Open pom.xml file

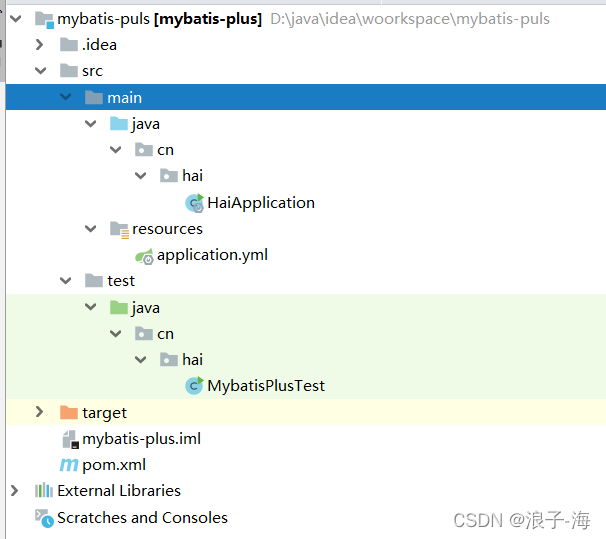[x=114, y=465]
